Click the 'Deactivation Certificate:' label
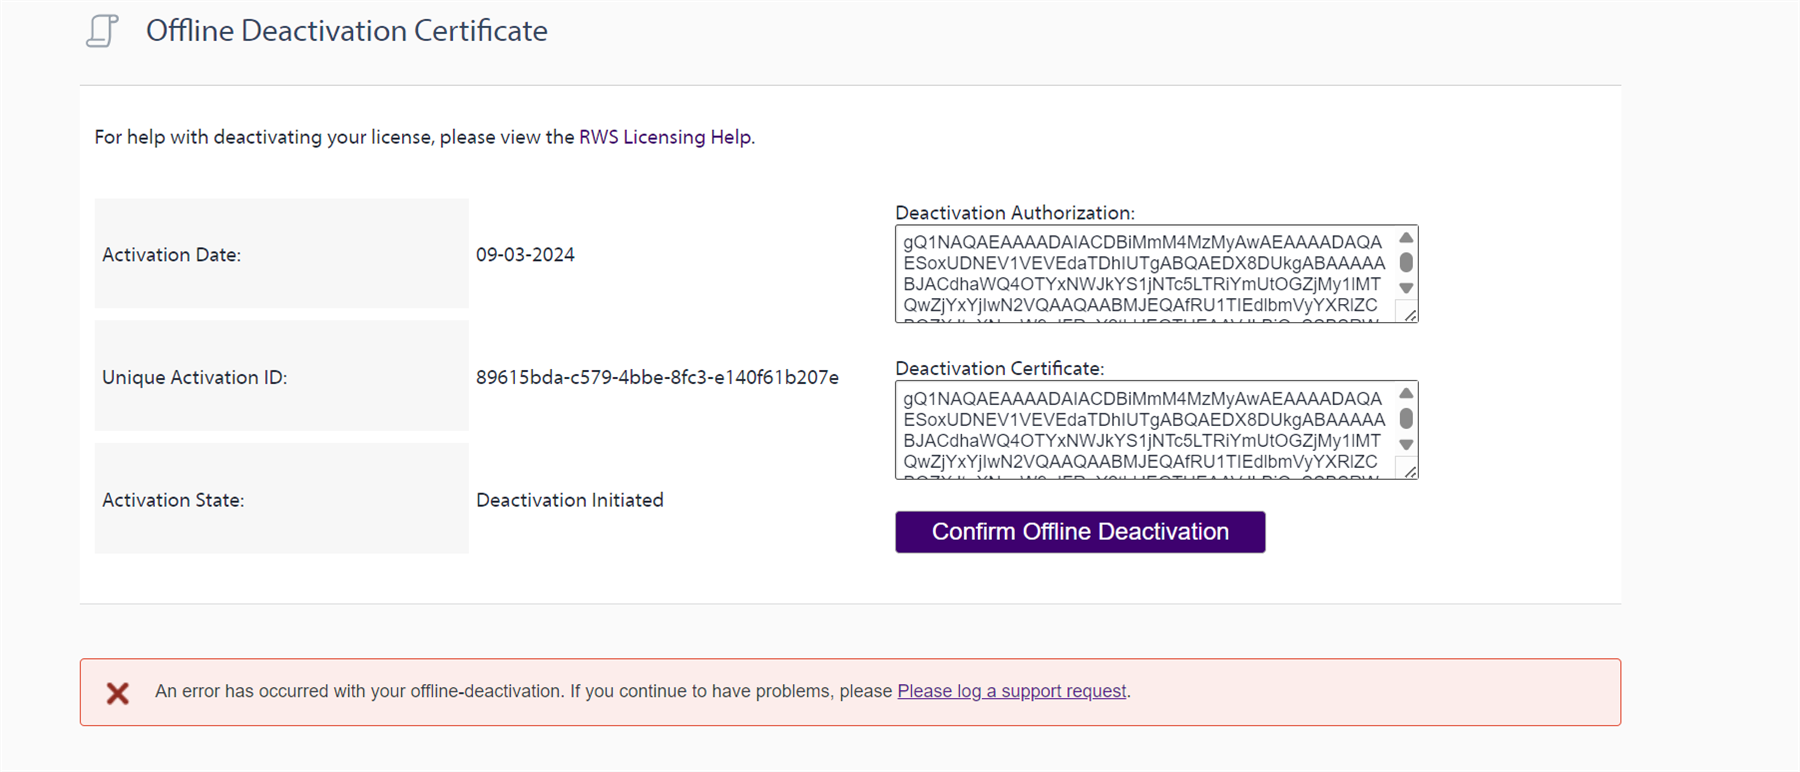1800x772 pixels. (1000, 369)
